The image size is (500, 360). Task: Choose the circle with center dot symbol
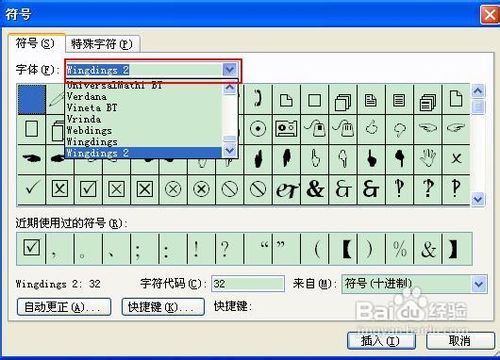258,129
